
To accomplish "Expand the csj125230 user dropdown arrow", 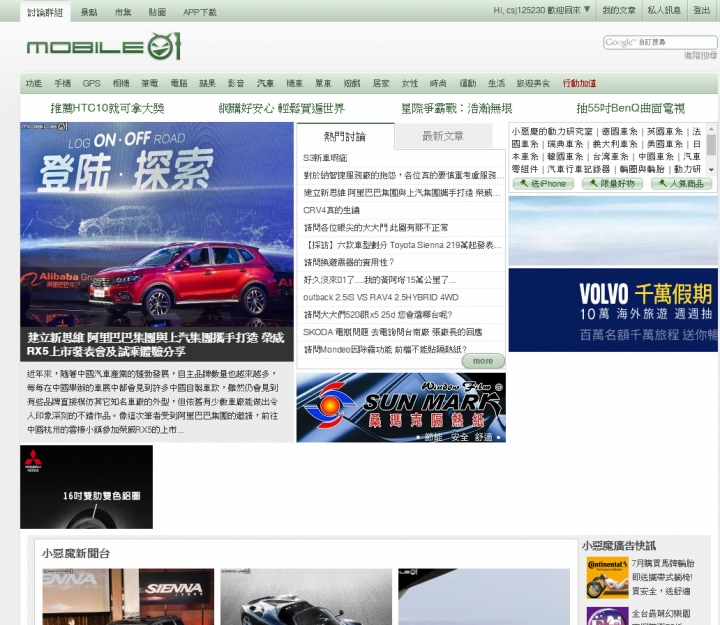I will pos(587,9).
